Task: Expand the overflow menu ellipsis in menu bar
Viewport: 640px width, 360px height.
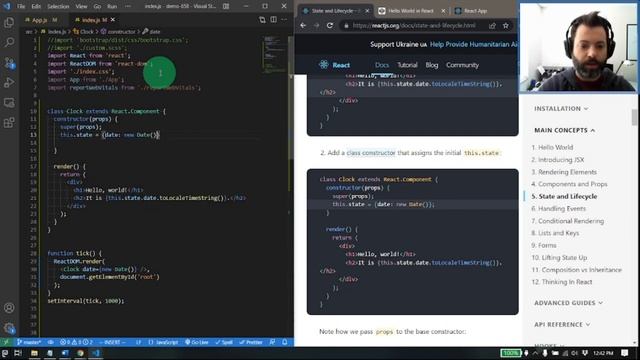Action: coord(128,6)
